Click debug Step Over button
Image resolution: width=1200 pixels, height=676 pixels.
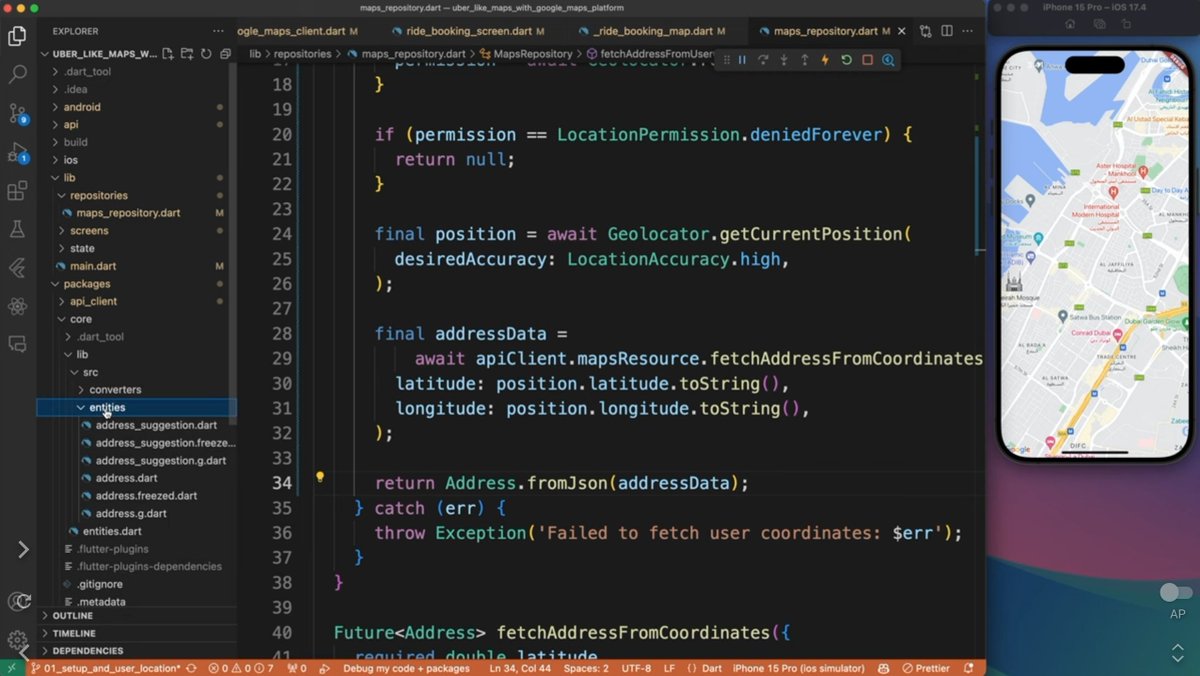[x=763, y=60]
